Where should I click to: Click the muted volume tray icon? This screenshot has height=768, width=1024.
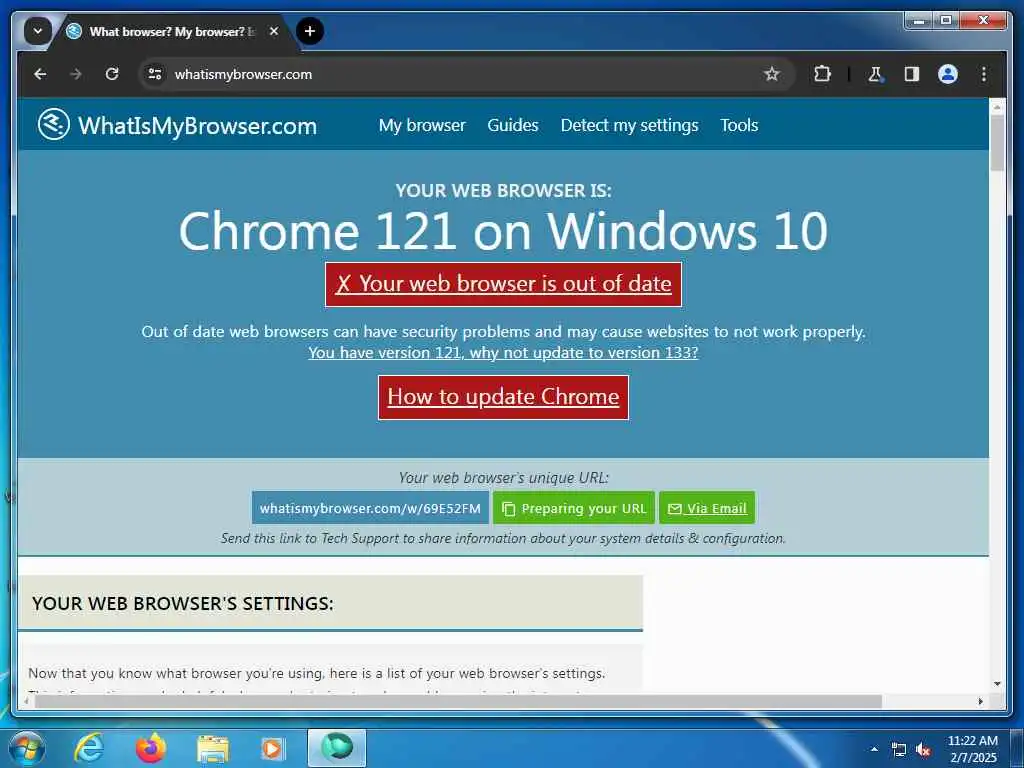(923, 750)
